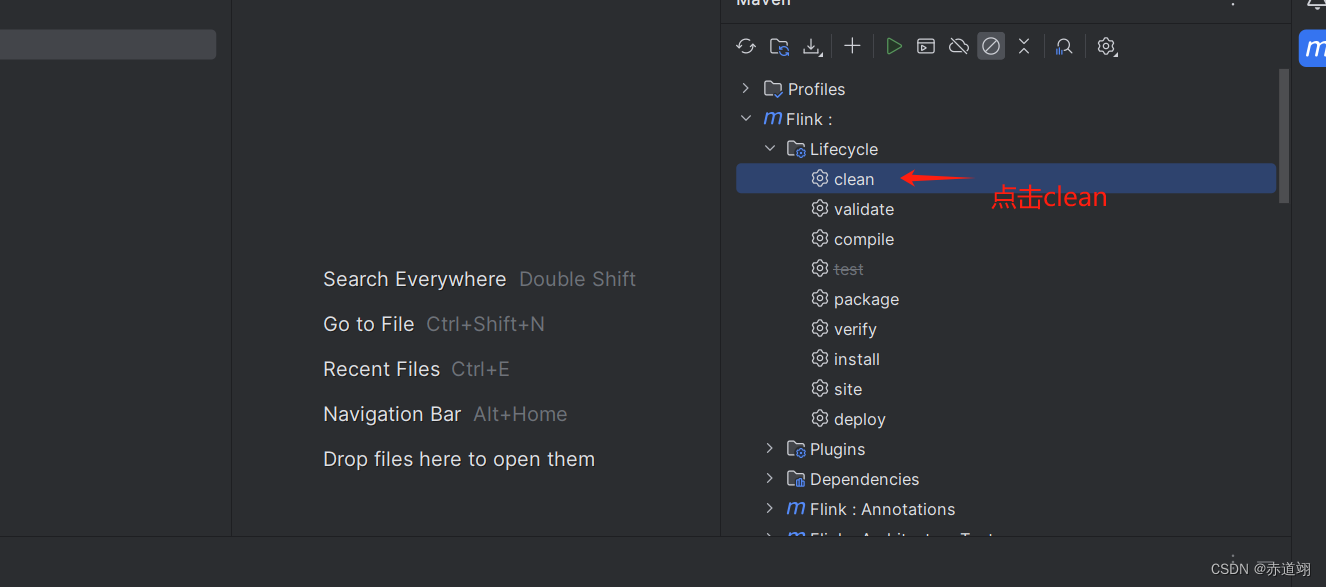
Task: Open Execute Maven Goal dialog icon
Action: coord(926,46)
